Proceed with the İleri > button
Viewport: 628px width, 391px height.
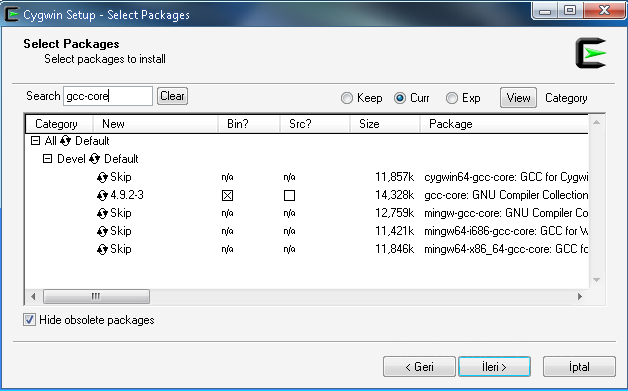point(495,367)
